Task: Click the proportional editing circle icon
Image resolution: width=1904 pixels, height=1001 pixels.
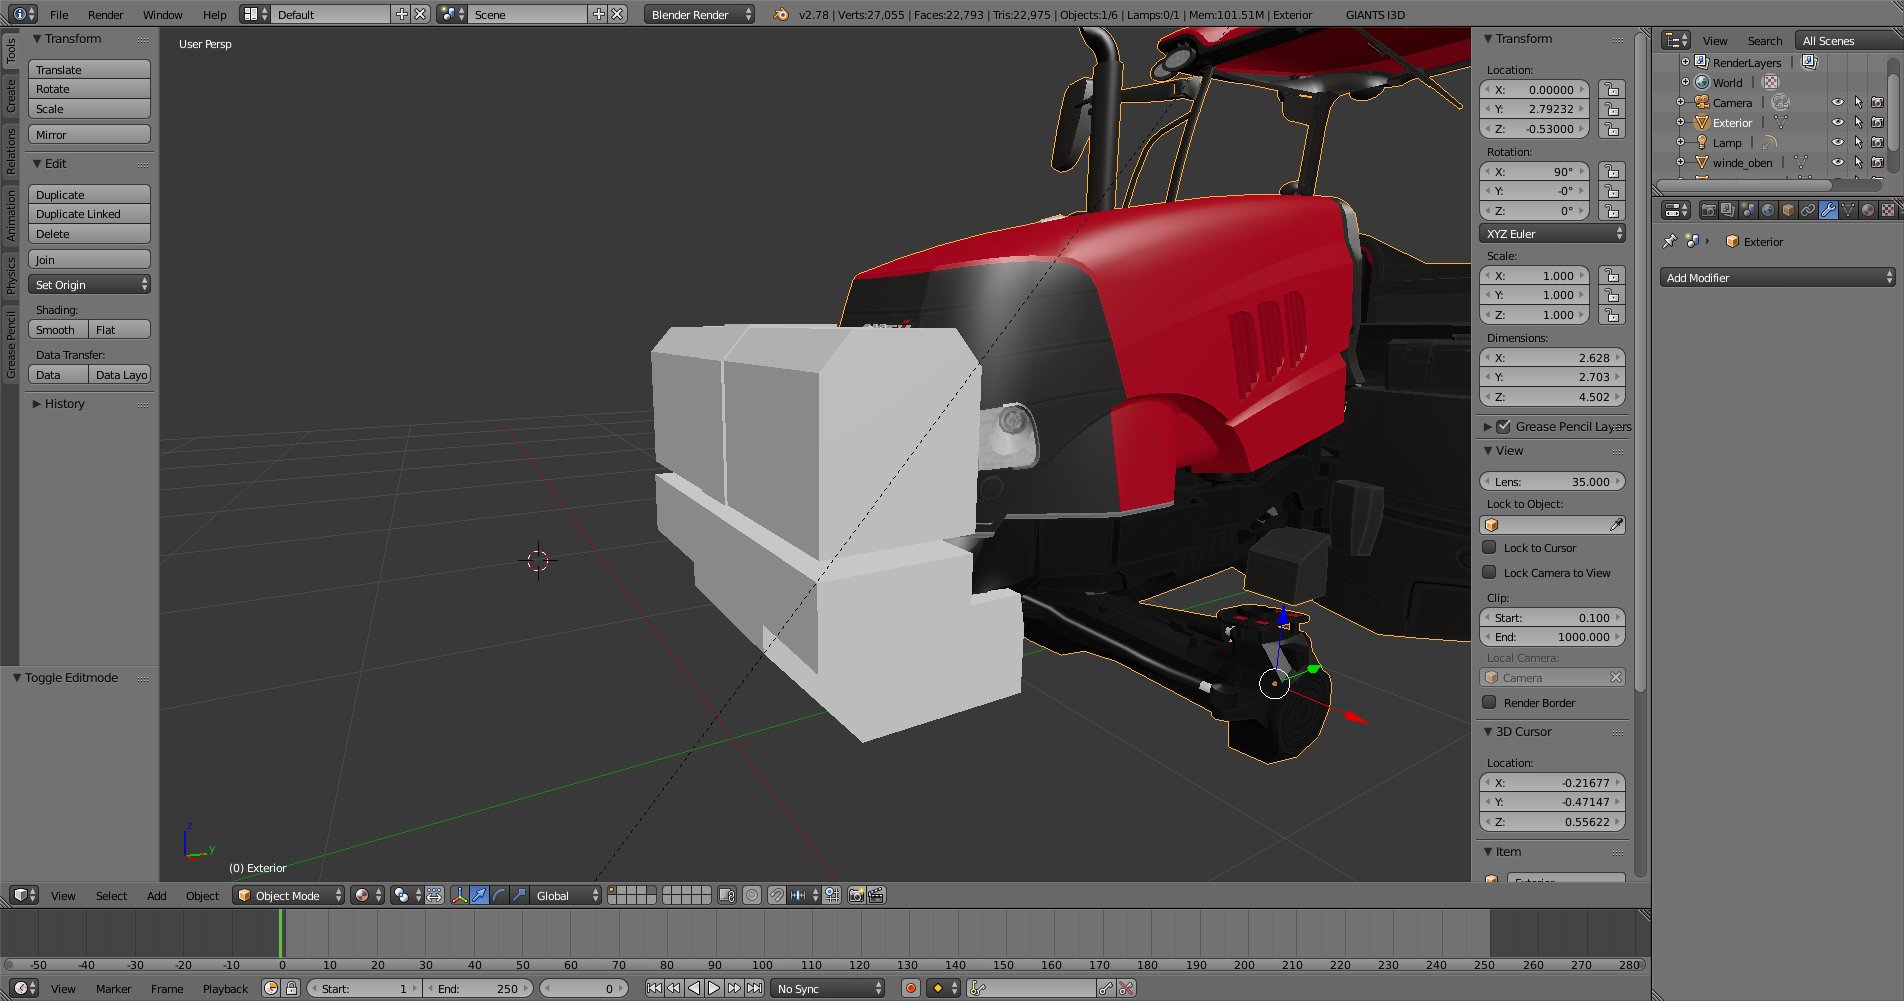Action: [752, 895]
